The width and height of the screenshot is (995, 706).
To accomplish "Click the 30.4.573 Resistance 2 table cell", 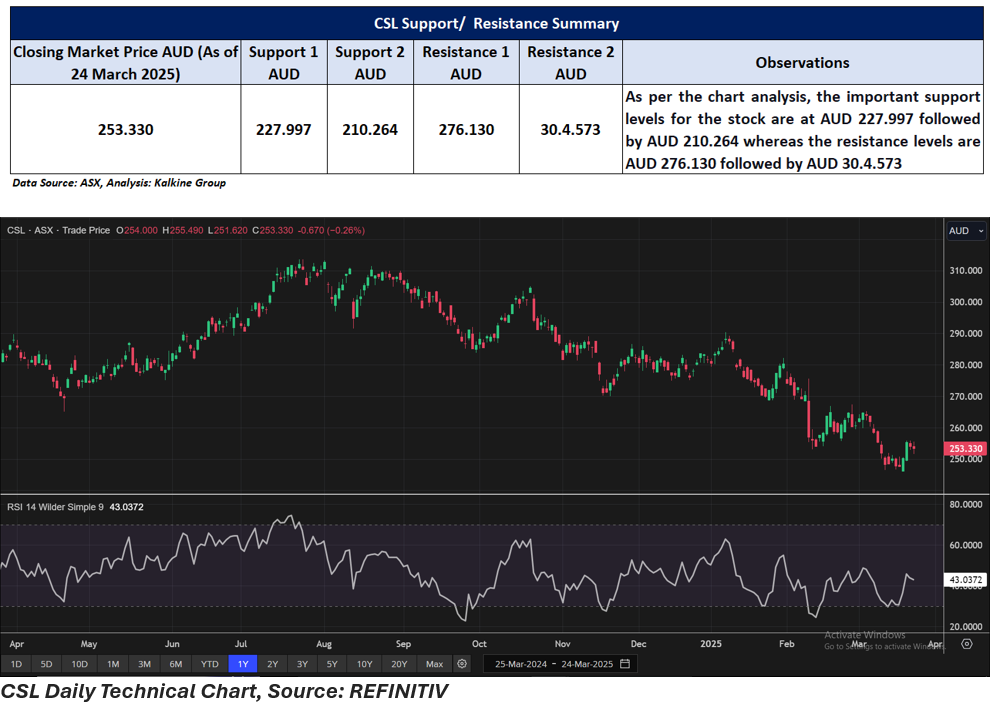I will [x=570, y=129].
